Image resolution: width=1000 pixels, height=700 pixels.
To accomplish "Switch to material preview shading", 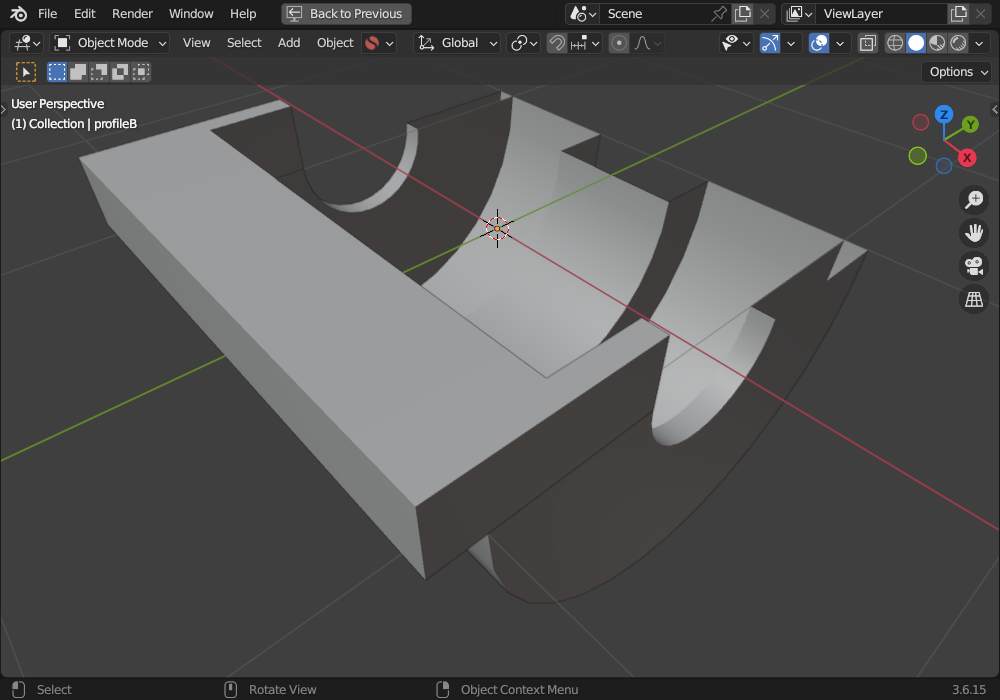I will (937, 43).
